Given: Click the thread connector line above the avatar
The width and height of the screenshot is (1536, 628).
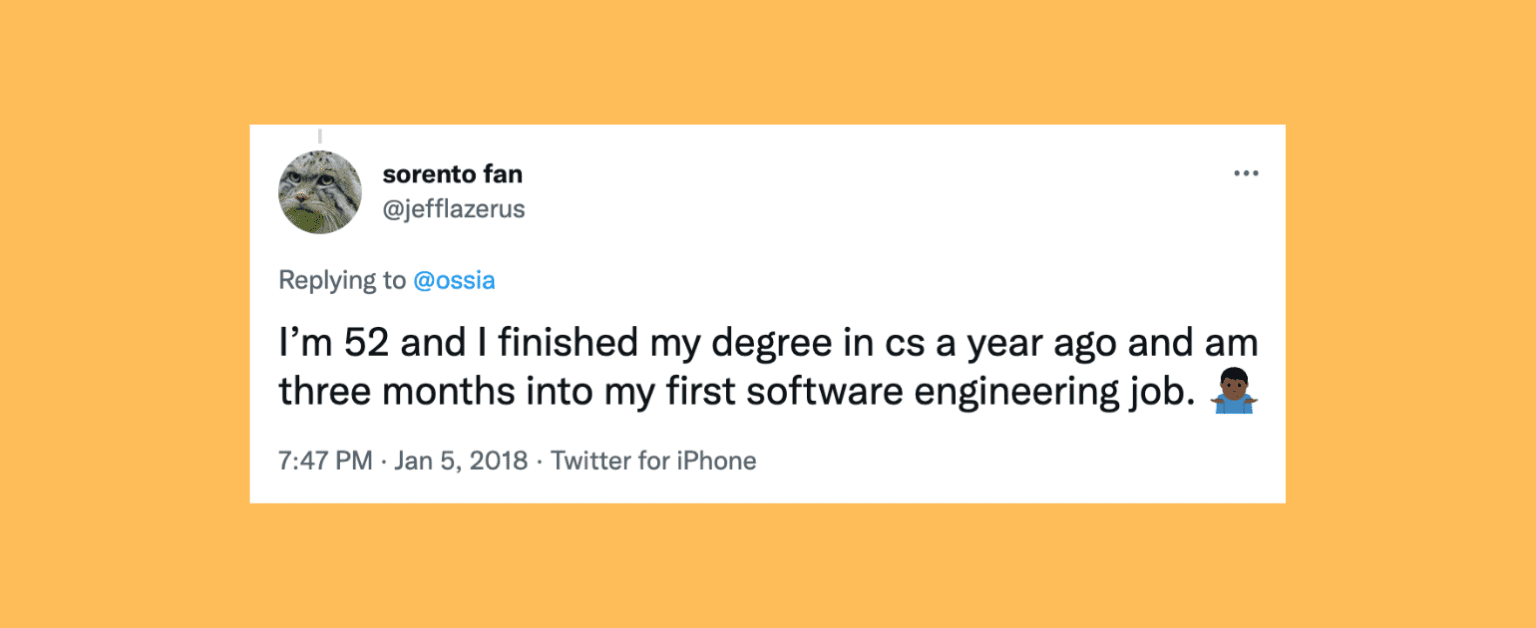Looking at the screenshot, I should point(320,133).
